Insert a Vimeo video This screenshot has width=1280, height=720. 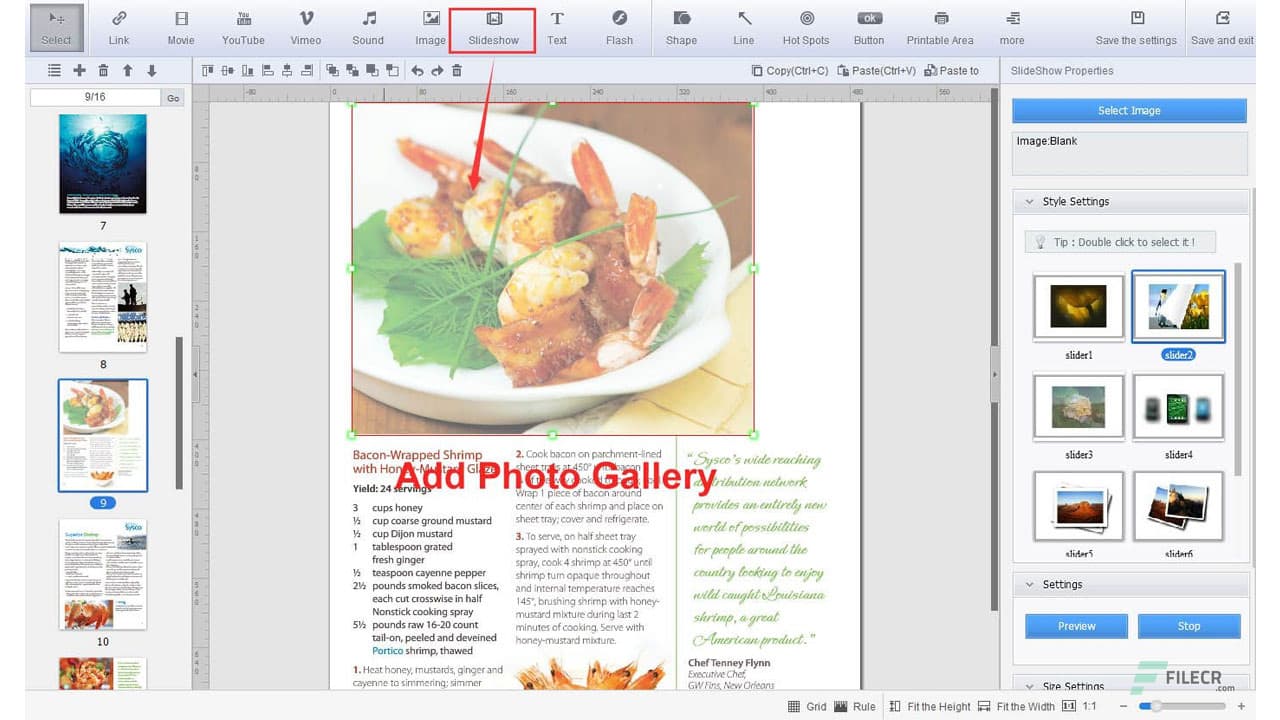pyautogui.click(x=305, y=27)
